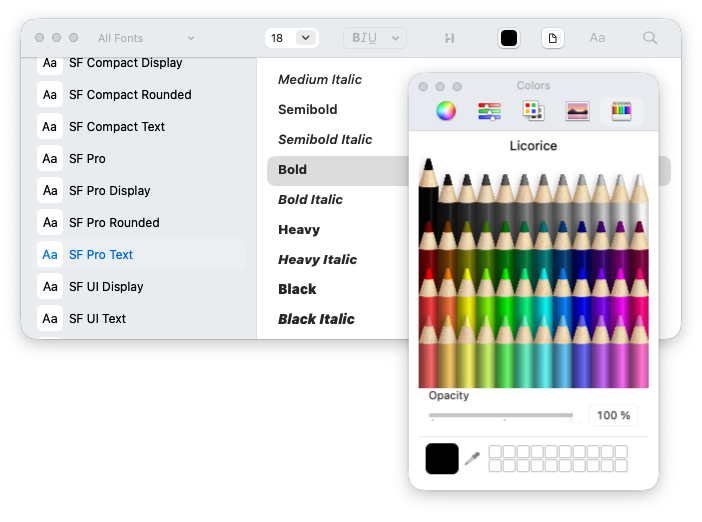Select the pencils picker tab
702x522 pixels.
click(x=621, y=111)
